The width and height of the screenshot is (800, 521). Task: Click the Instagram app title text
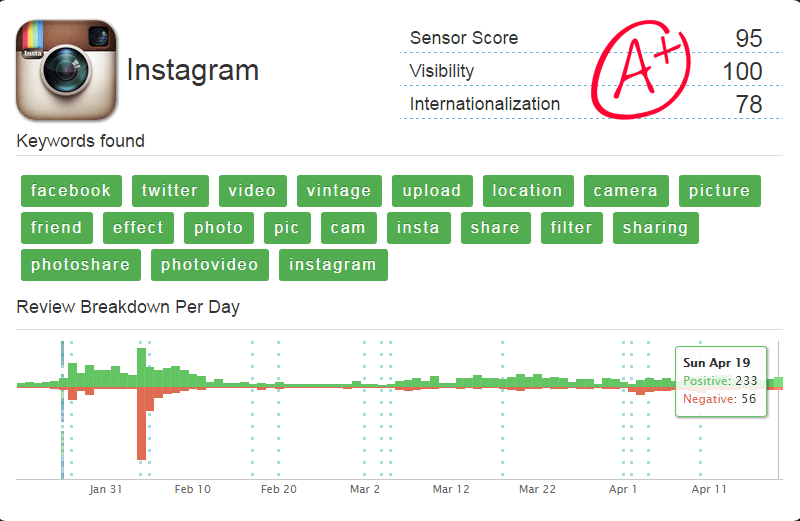(x=193, y=71)
